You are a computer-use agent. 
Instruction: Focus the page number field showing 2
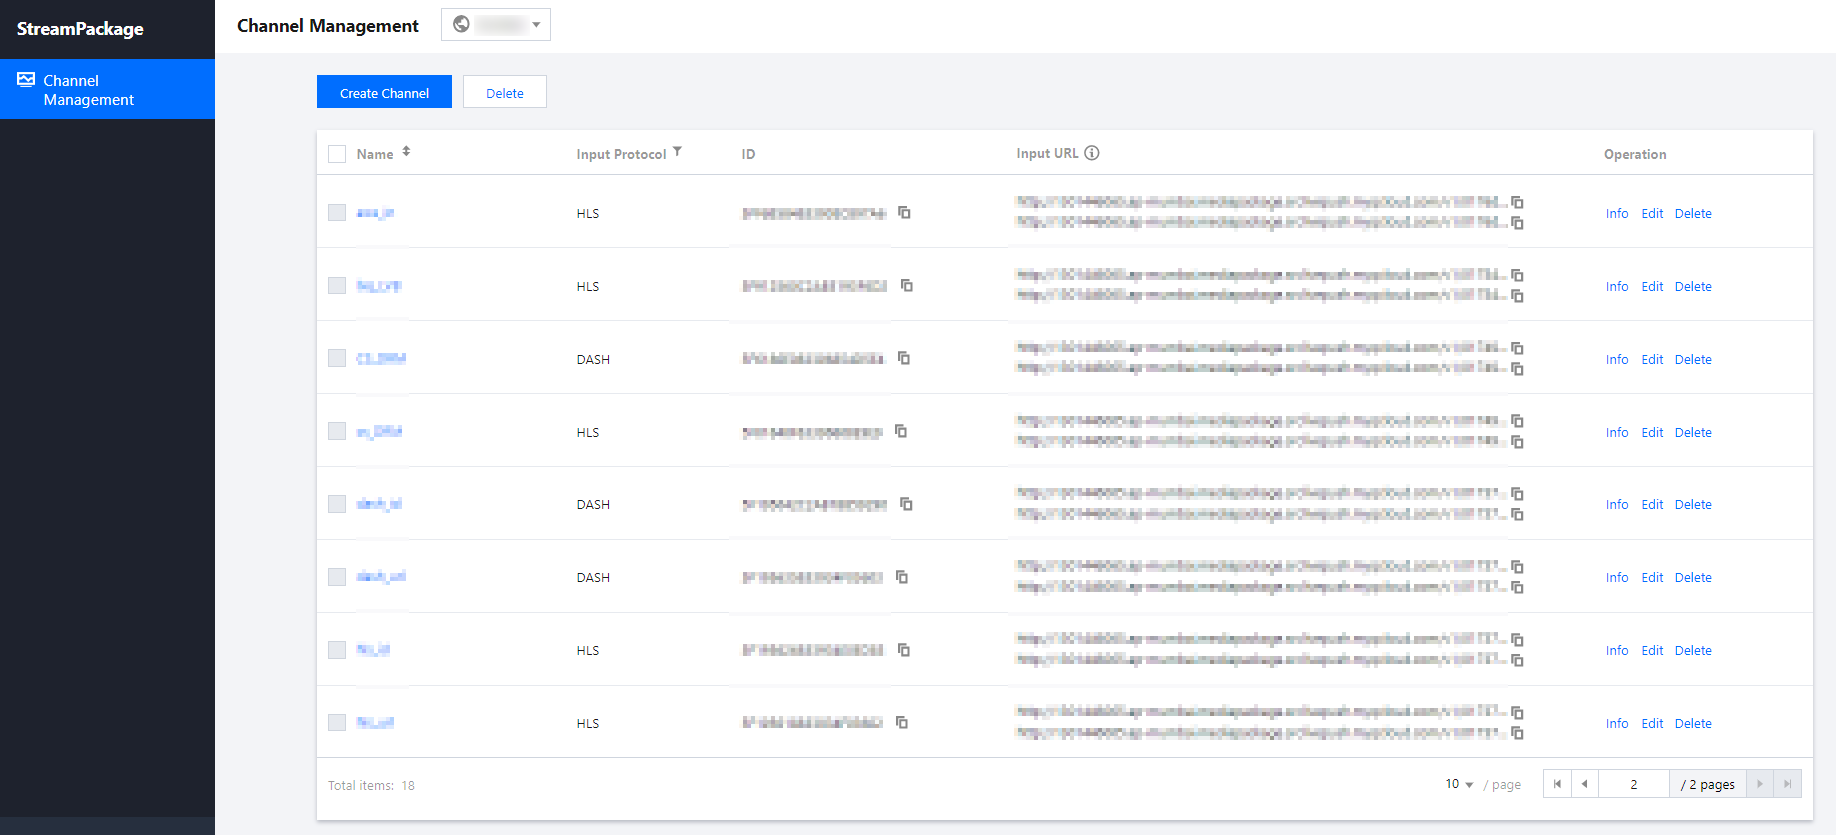point(1634,784)
